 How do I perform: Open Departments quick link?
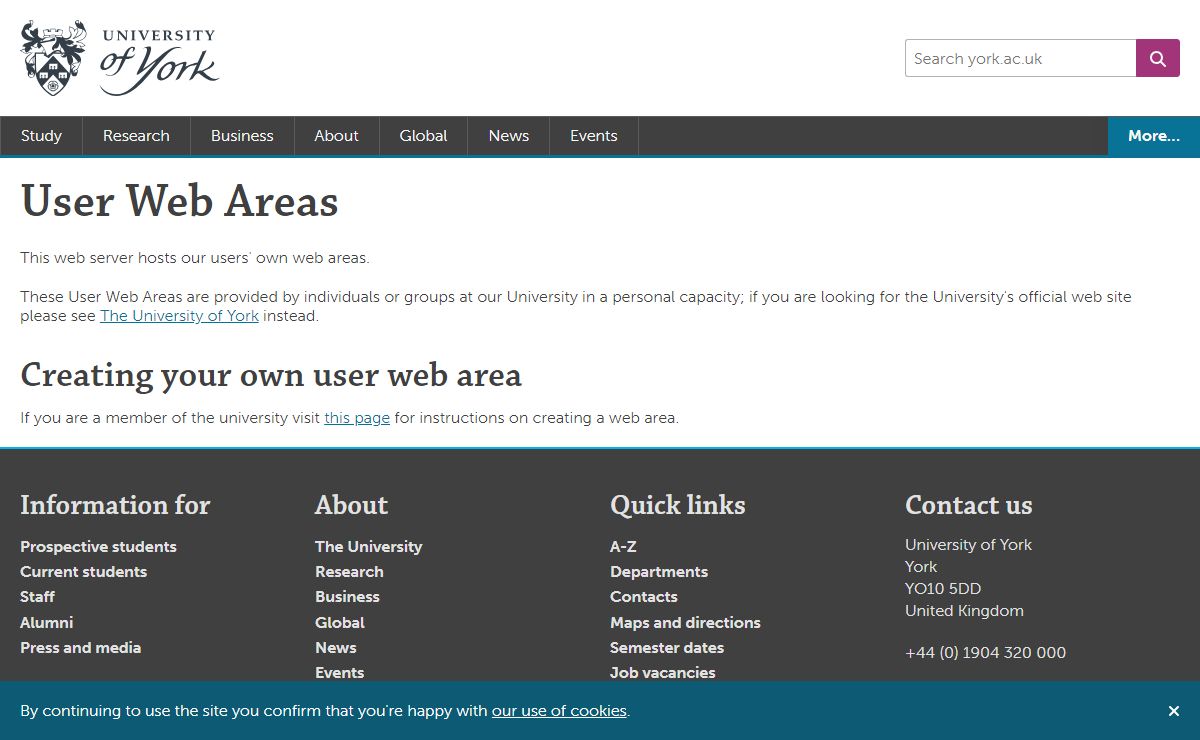pyautogui.click(x=659, y=572)
